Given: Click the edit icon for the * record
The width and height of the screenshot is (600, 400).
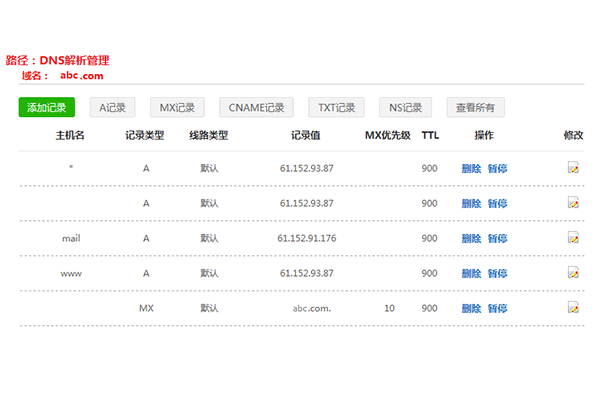Looking at the screenshot, I should click(x=573, y=168).
